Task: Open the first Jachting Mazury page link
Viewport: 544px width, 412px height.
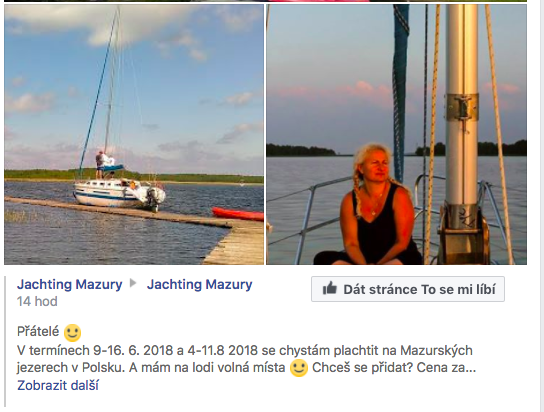Action: point(69,284)
